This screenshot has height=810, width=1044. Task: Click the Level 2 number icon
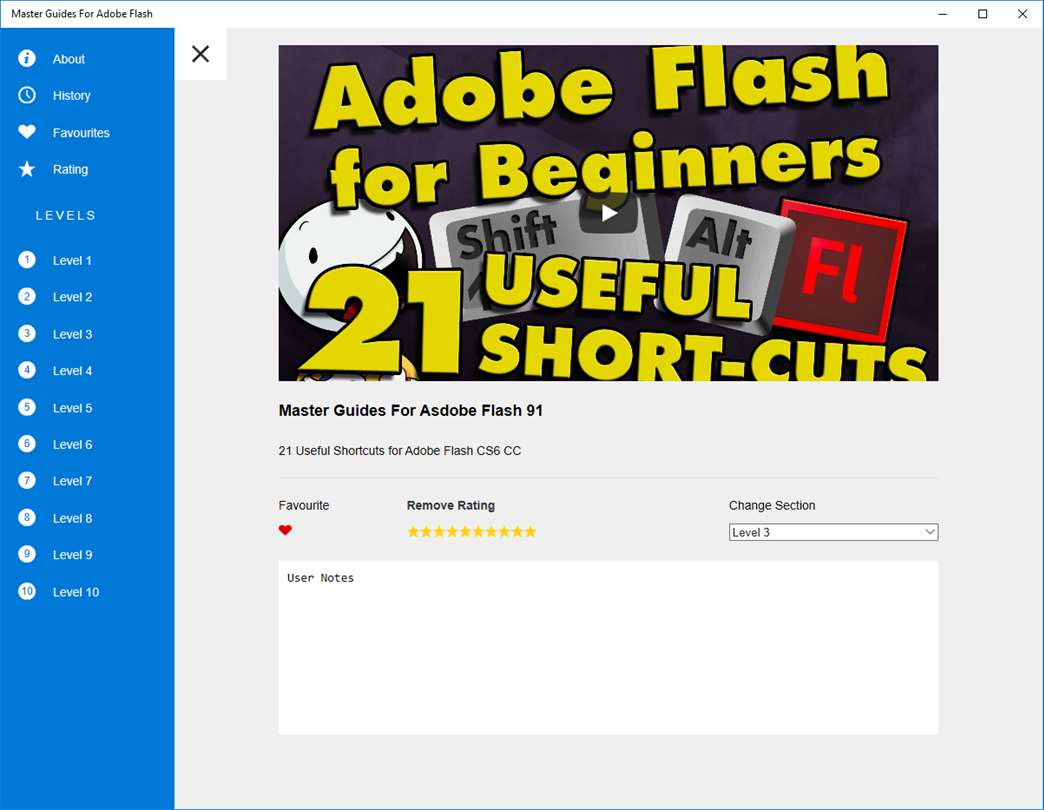[x=27, y=296]
